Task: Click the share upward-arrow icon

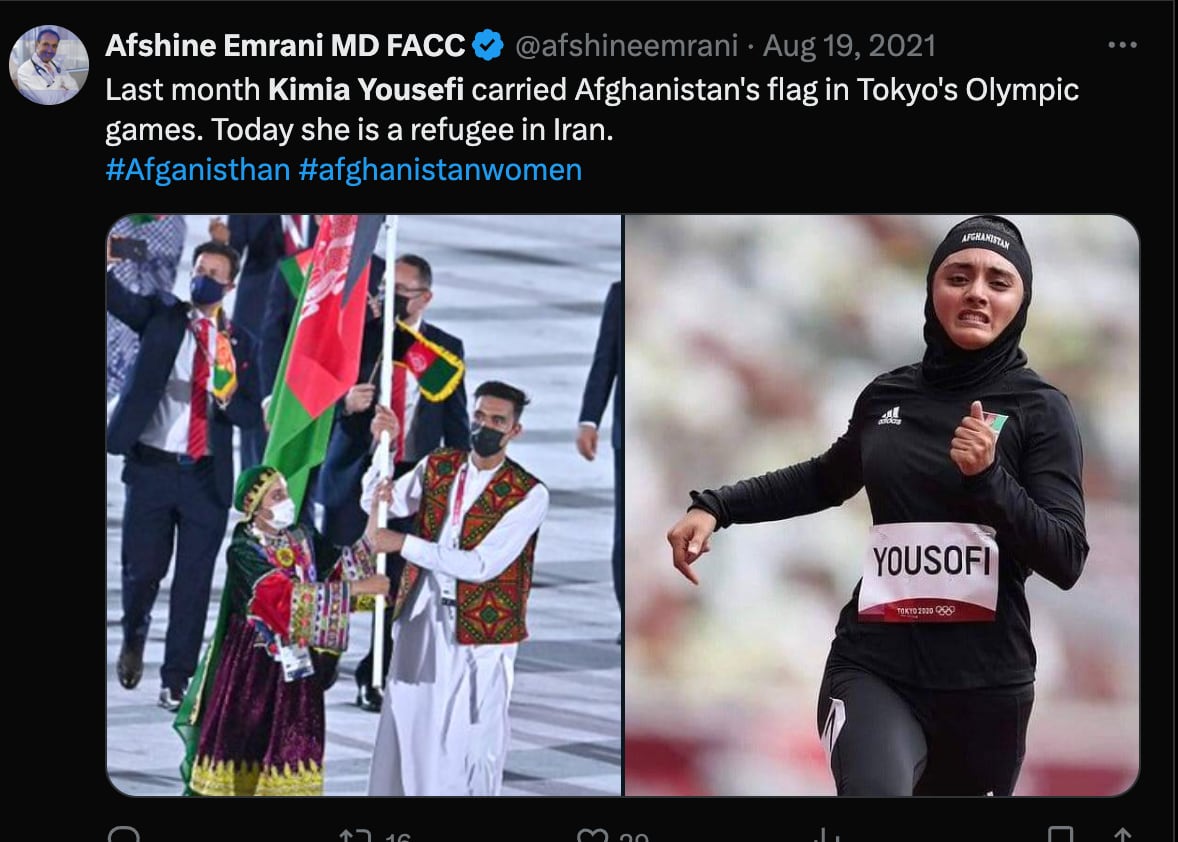Action: [1122, 835]
